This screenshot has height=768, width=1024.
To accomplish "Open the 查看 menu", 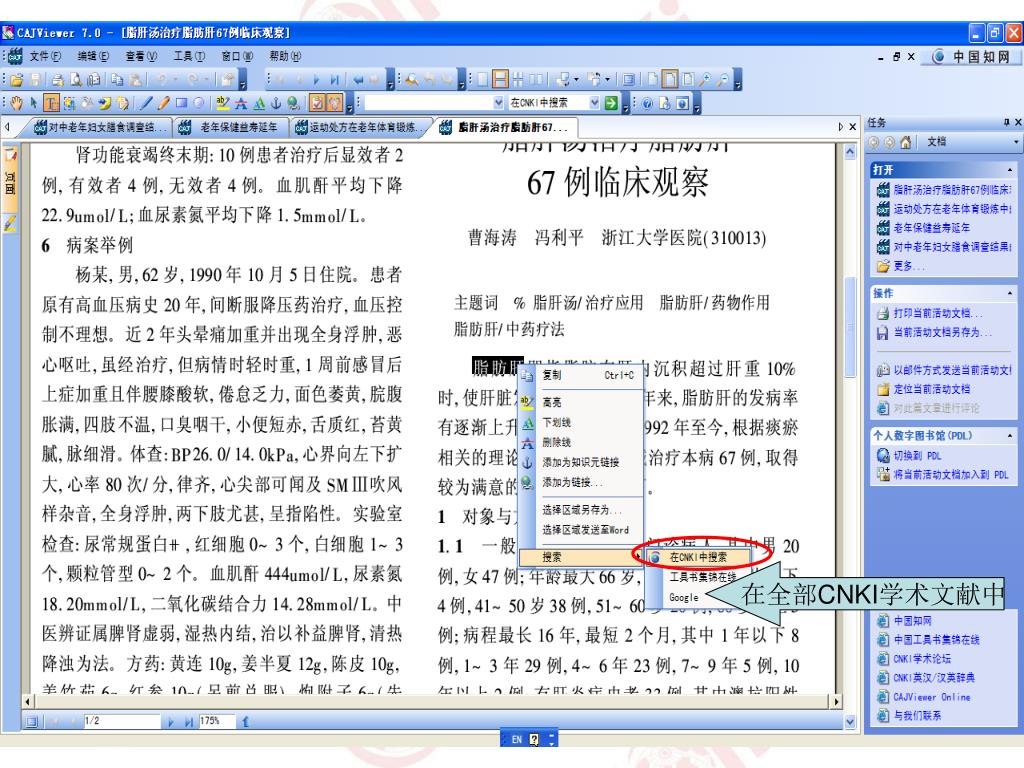I will (142, 56).
